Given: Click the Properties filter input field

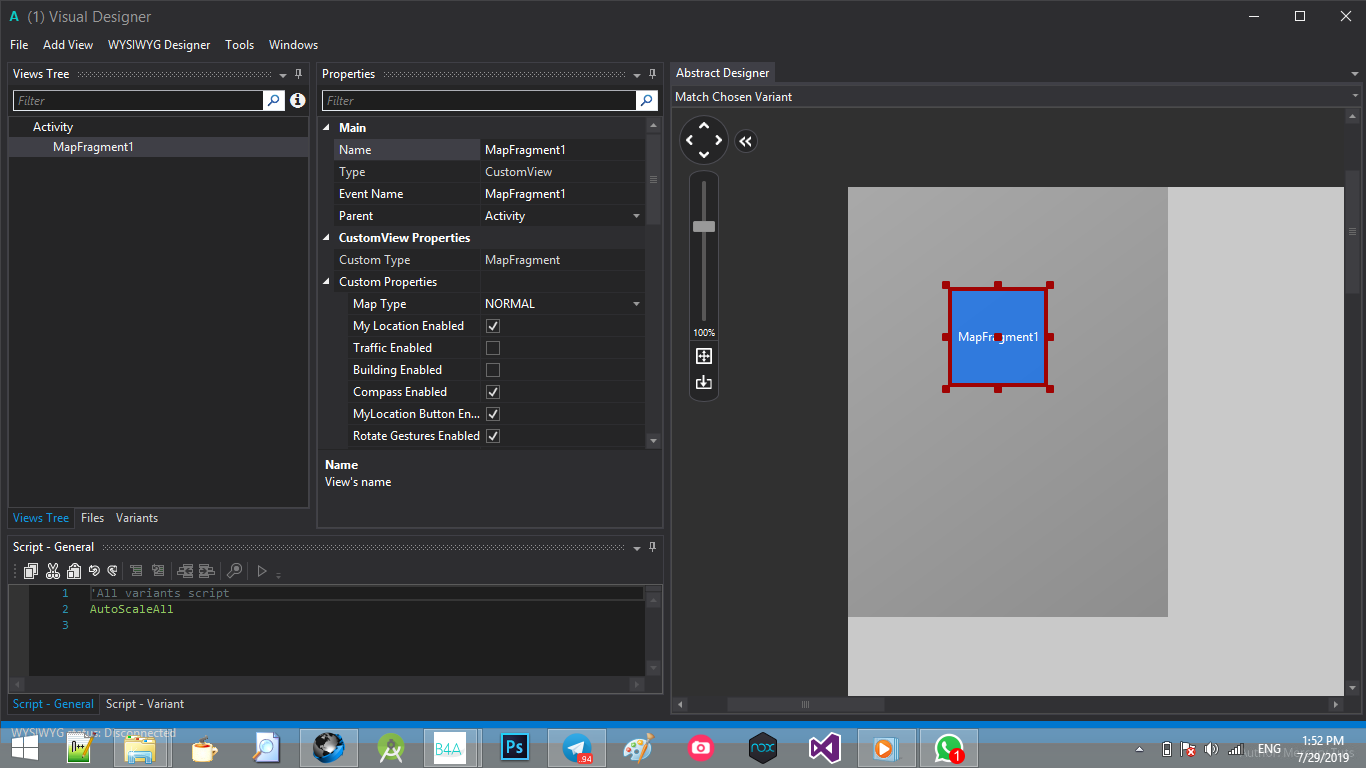Looking at the screenshot, I should (478, 101).
